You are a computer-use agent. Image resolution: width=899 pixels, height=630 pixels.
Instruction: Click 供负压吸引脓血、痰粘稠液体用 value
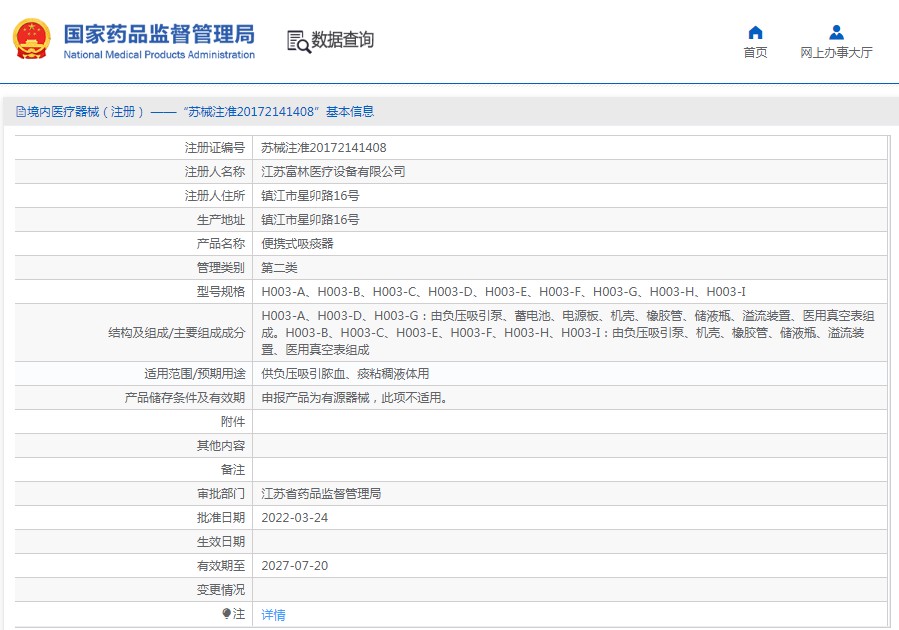coord(345,374)
